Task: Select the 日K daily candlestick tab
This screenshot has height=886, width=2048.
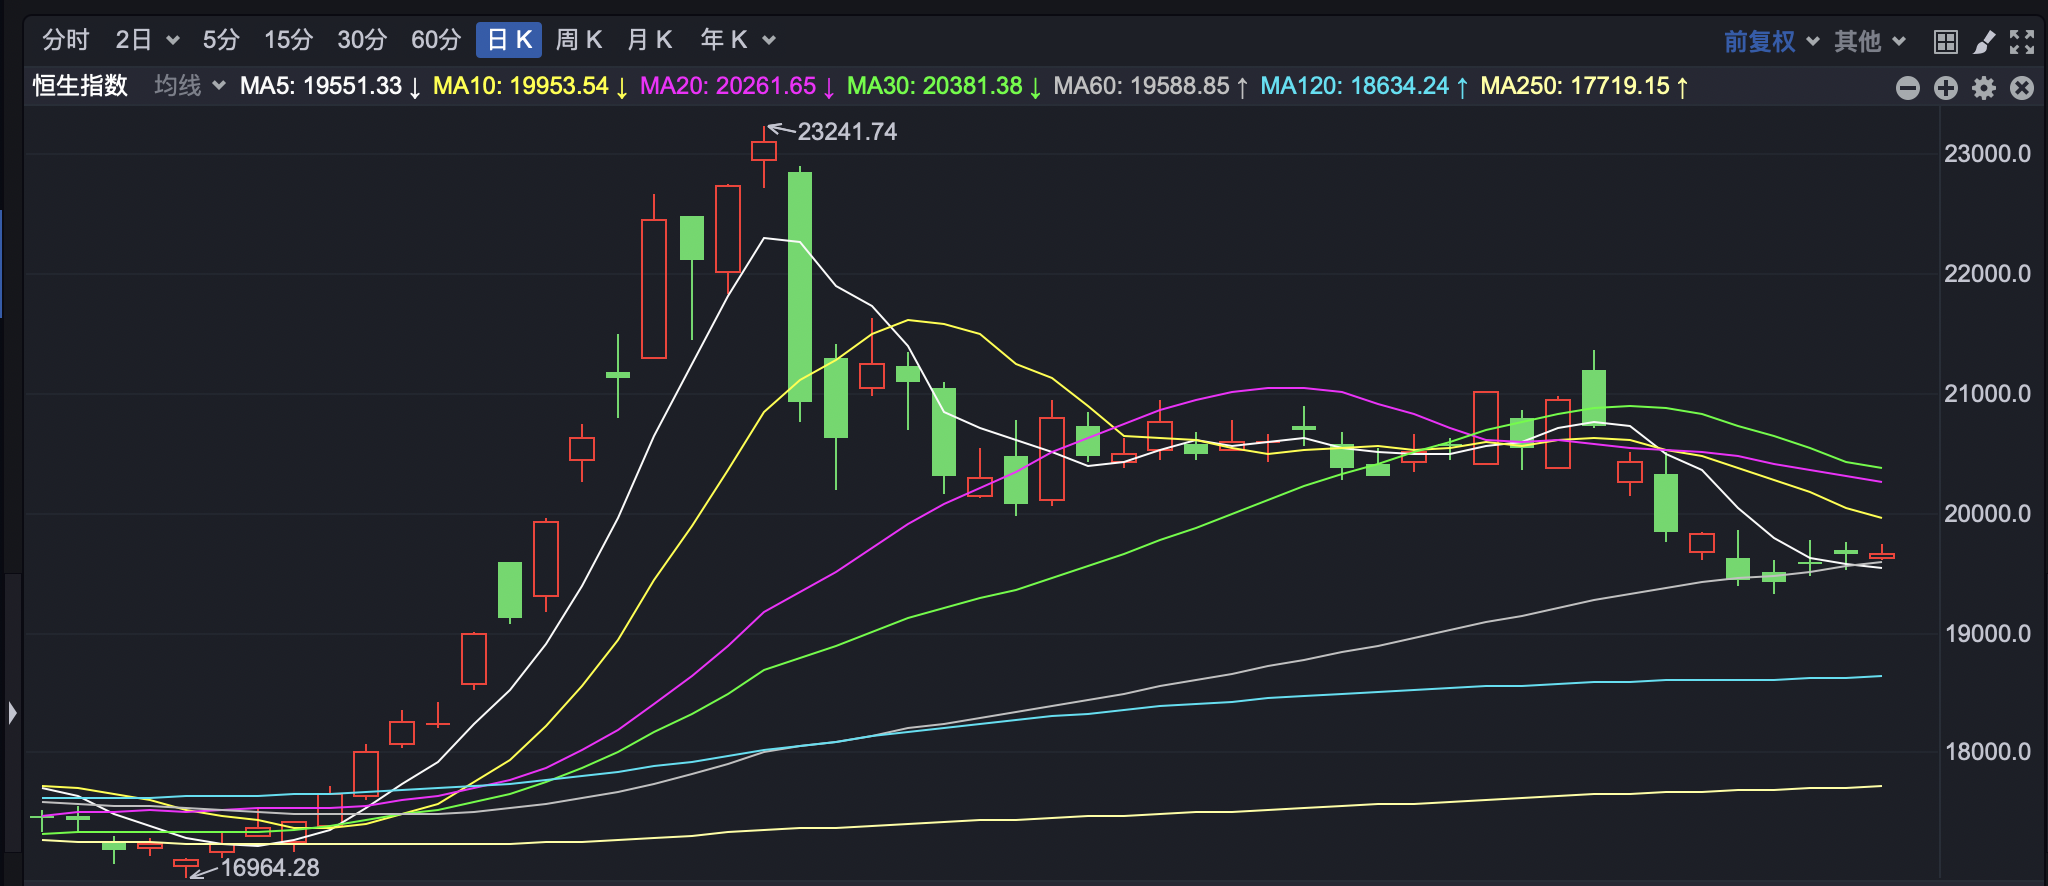Action: 509,40
